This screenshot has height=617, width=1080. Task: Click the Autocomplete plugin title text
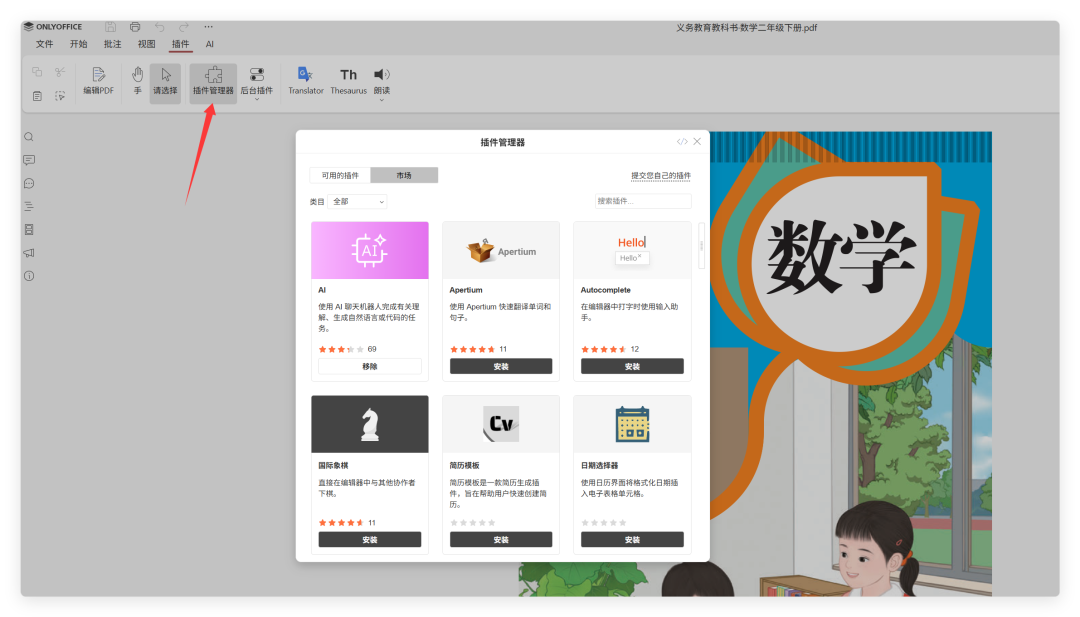pos(605,290)
